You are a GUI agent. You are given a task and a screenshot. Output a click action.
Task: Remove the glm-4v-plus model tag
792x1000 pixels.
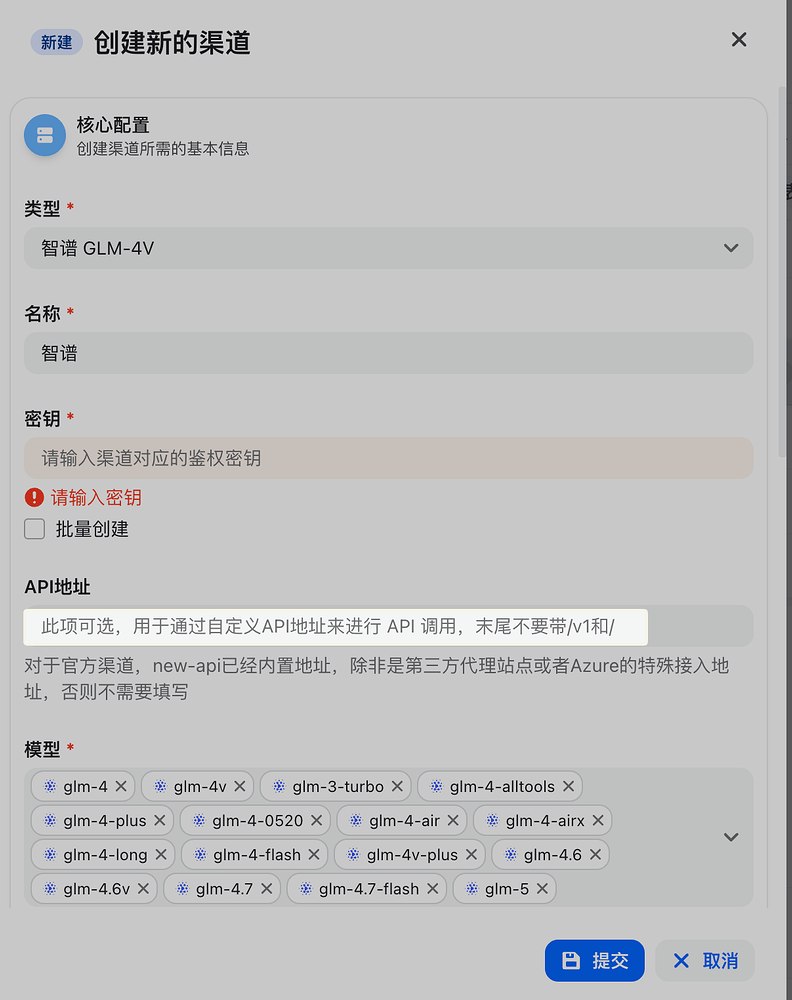471,854
